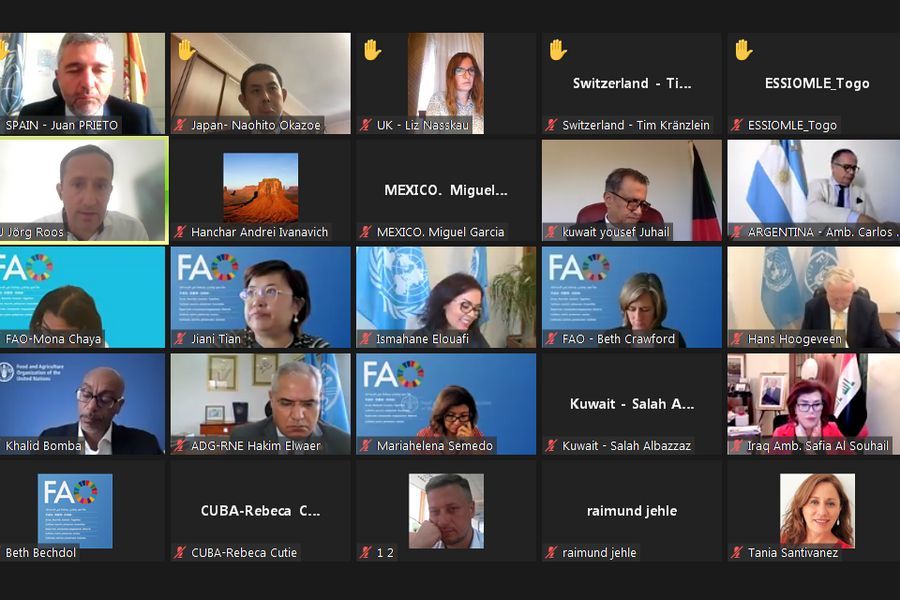Click the Mariahelena Semedo name label
This screenshot has height=600, width=900.
point(435,446)
